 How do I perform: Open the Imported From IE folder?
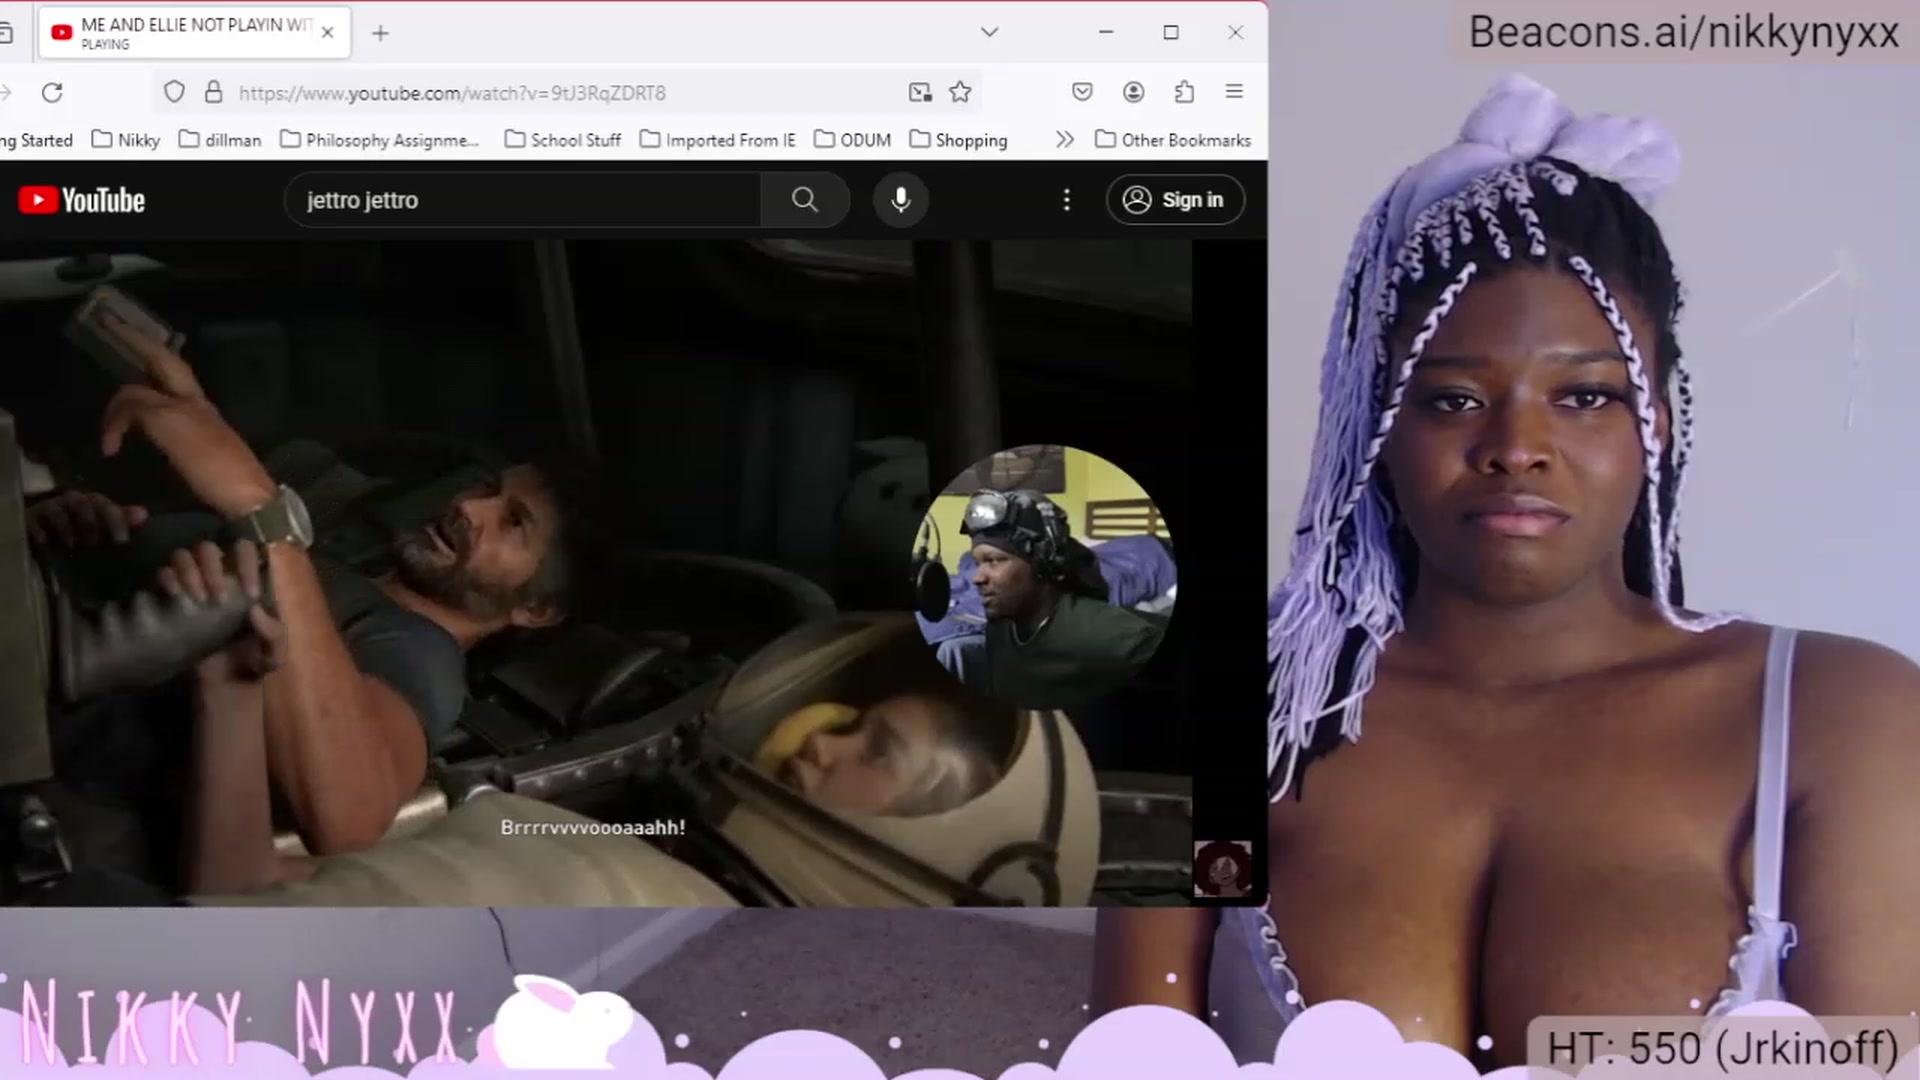[717, 140]
